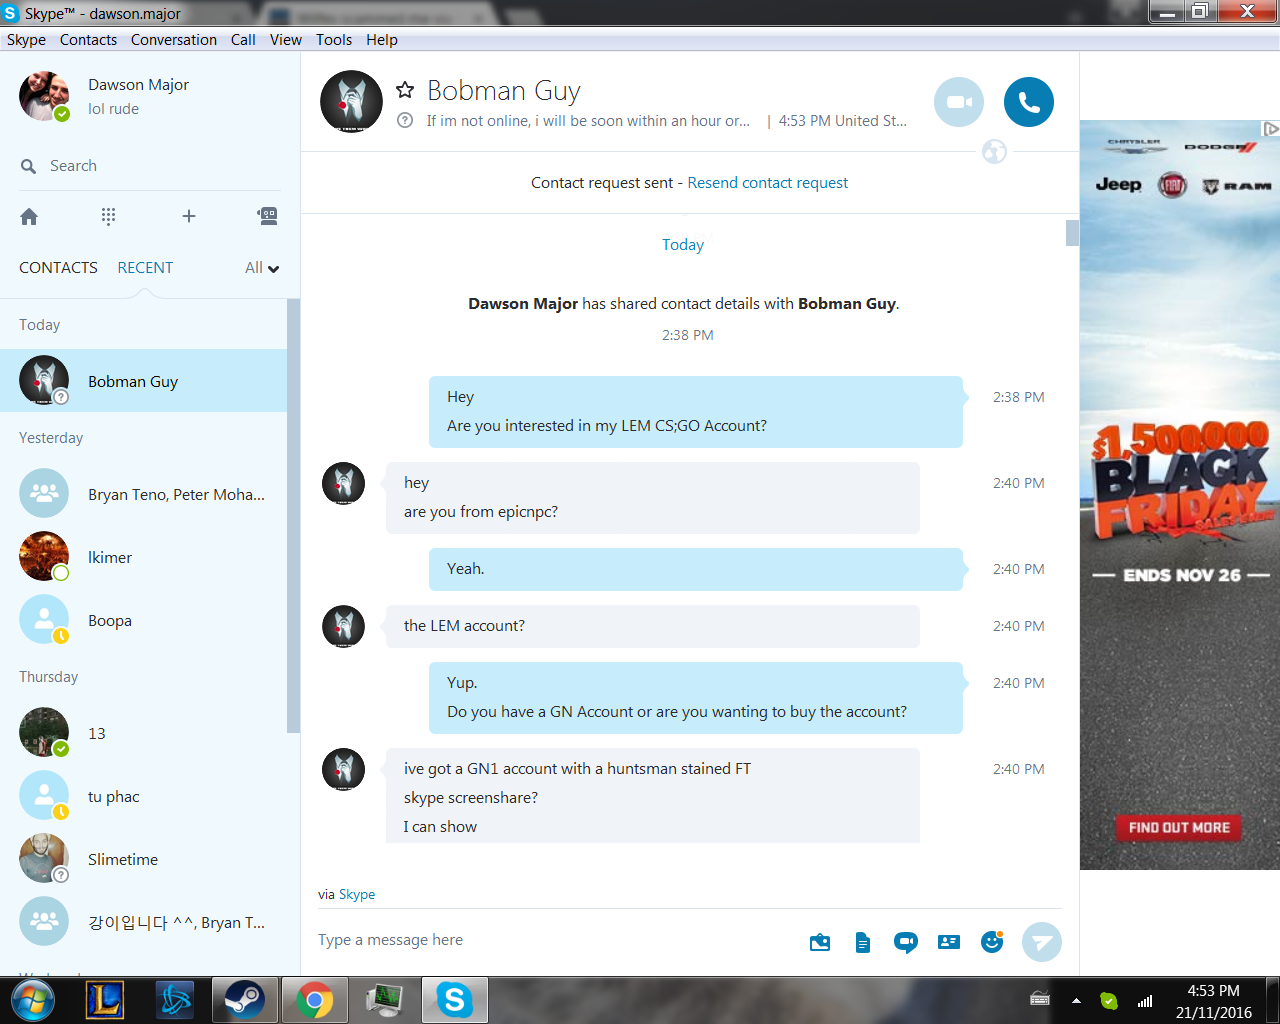Click the Skype taskbar icon
The width and height of the screenshot is (1280, 1024).
tap(454, 1000)
